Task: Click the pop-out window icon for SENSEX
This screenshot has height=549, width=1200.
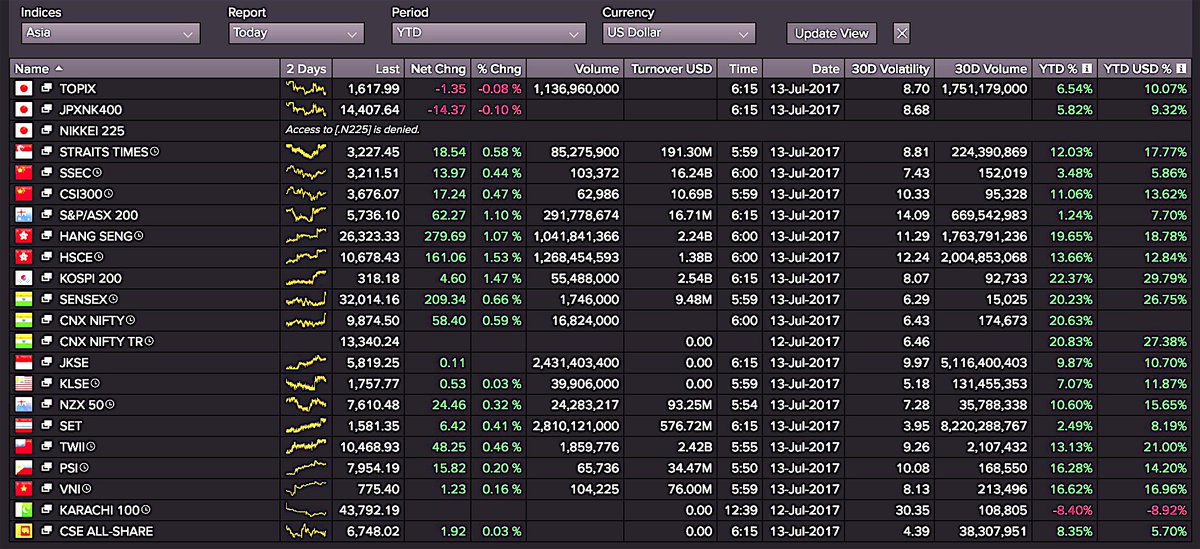Action: pyautogui.click(x=46, y=299)
